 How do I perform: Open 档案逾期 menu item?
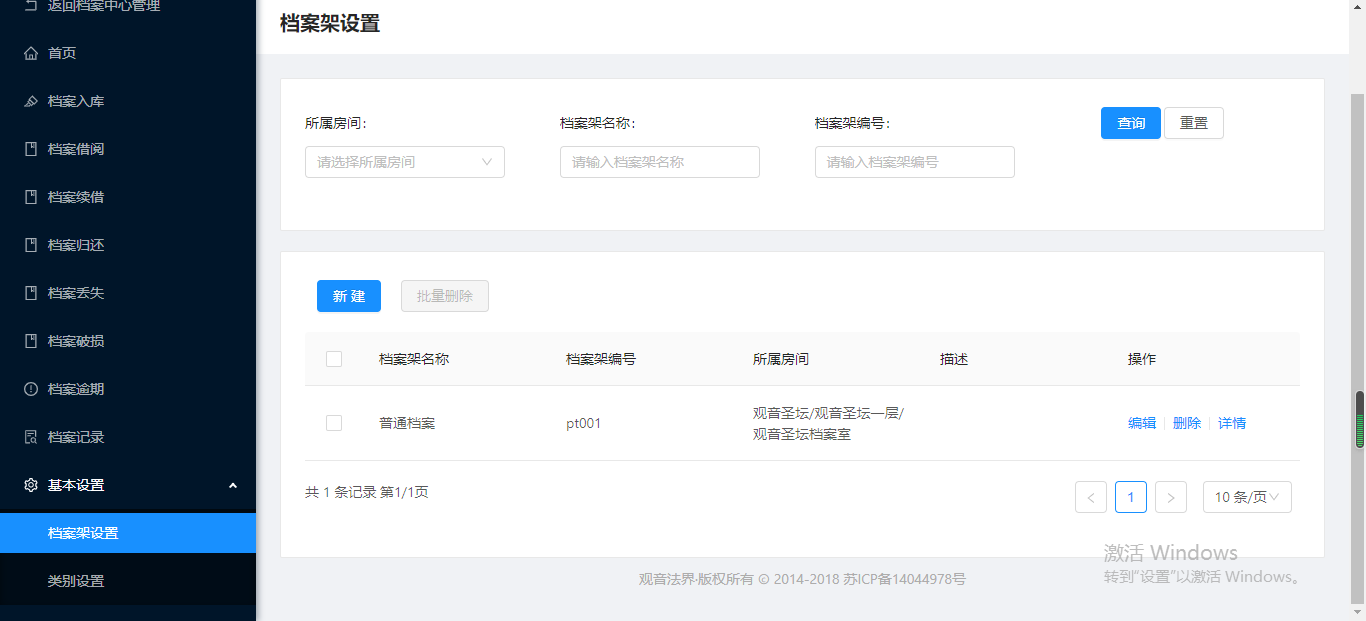pos(128,389)
